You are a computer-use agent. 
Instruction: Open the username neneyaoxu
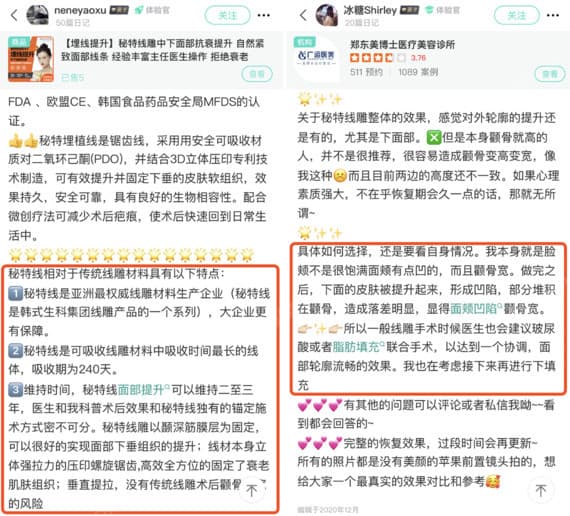point(80,10)
